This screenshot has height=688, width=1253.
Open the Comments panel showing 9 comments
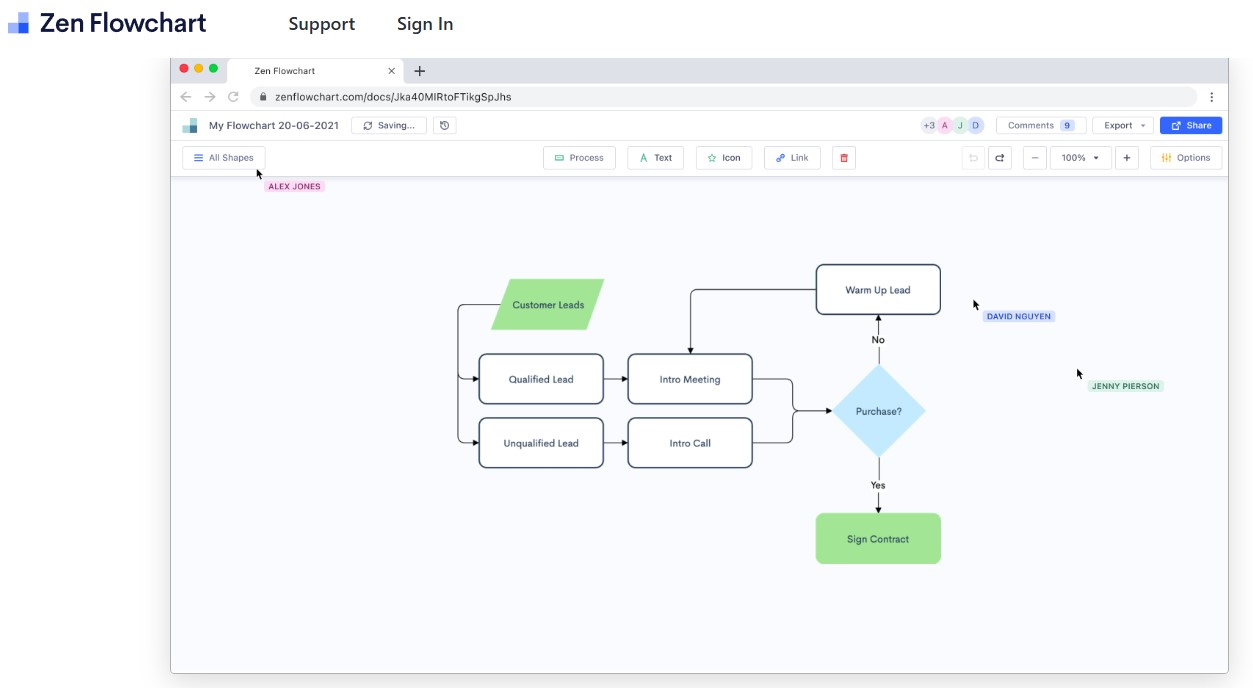[x=1040, y=124]
